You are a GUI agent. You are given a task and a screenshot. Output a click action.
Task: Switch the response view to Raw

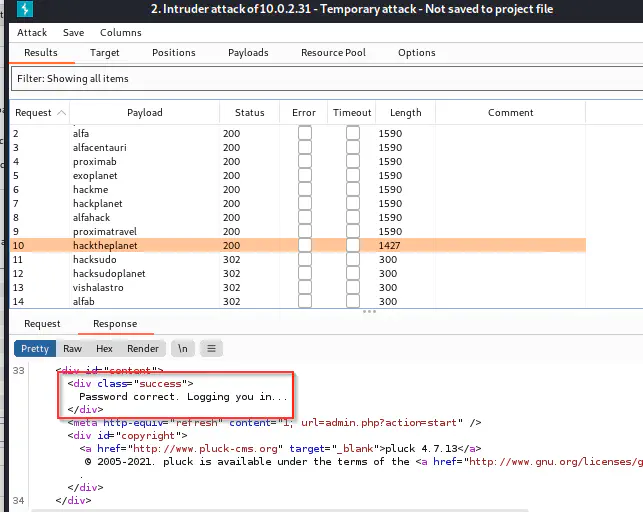(72, 349)
